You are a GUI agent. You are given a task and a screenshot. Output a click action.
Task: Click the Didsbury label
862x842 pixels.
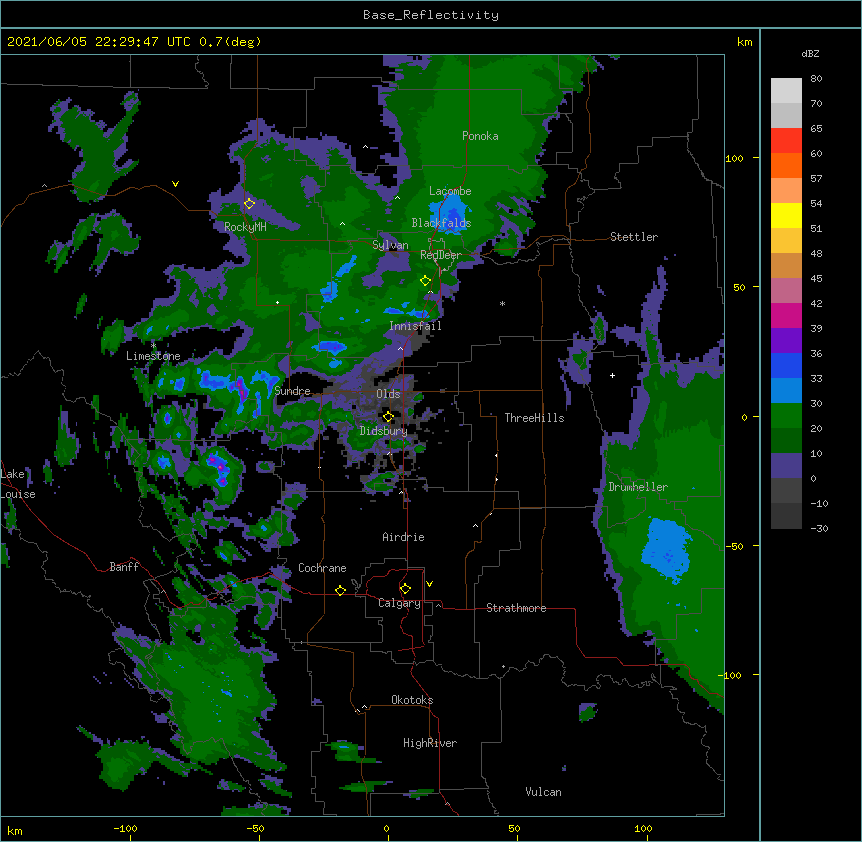pos(383,431)
